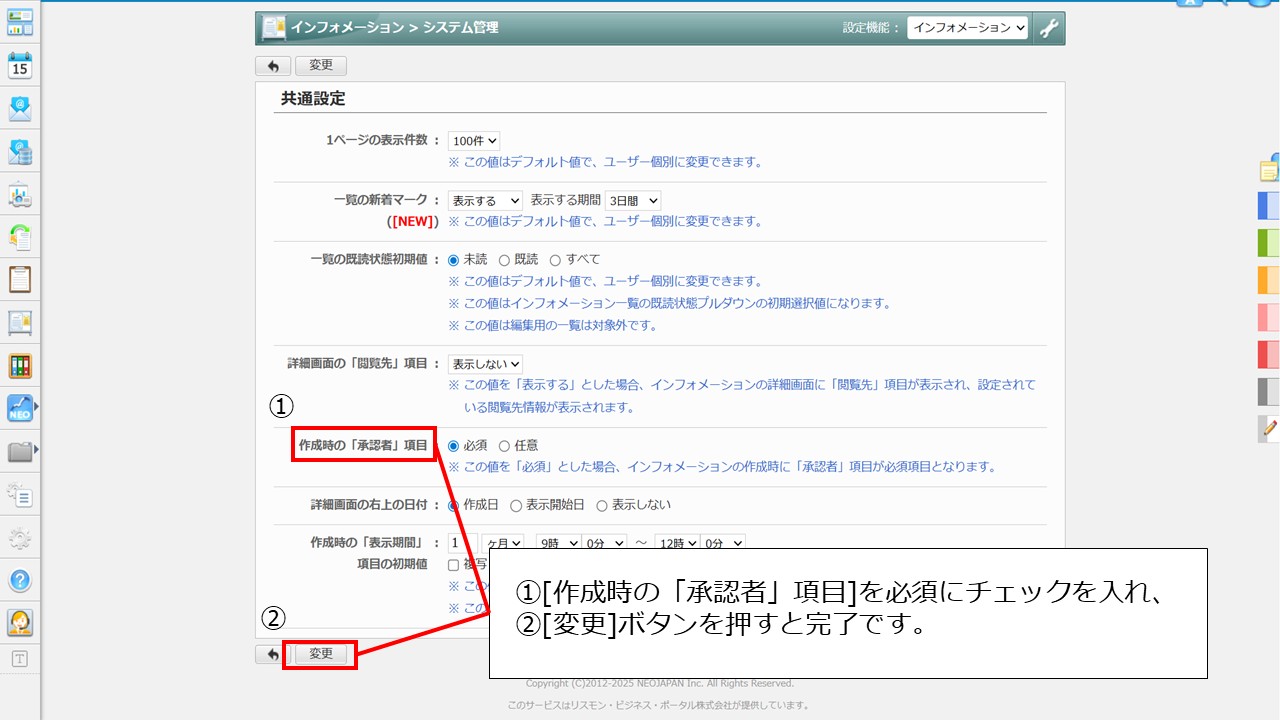The image size is (1280, 720).
Task: Click the pencil edit icon on right
Action: [x=1268, y=428]
